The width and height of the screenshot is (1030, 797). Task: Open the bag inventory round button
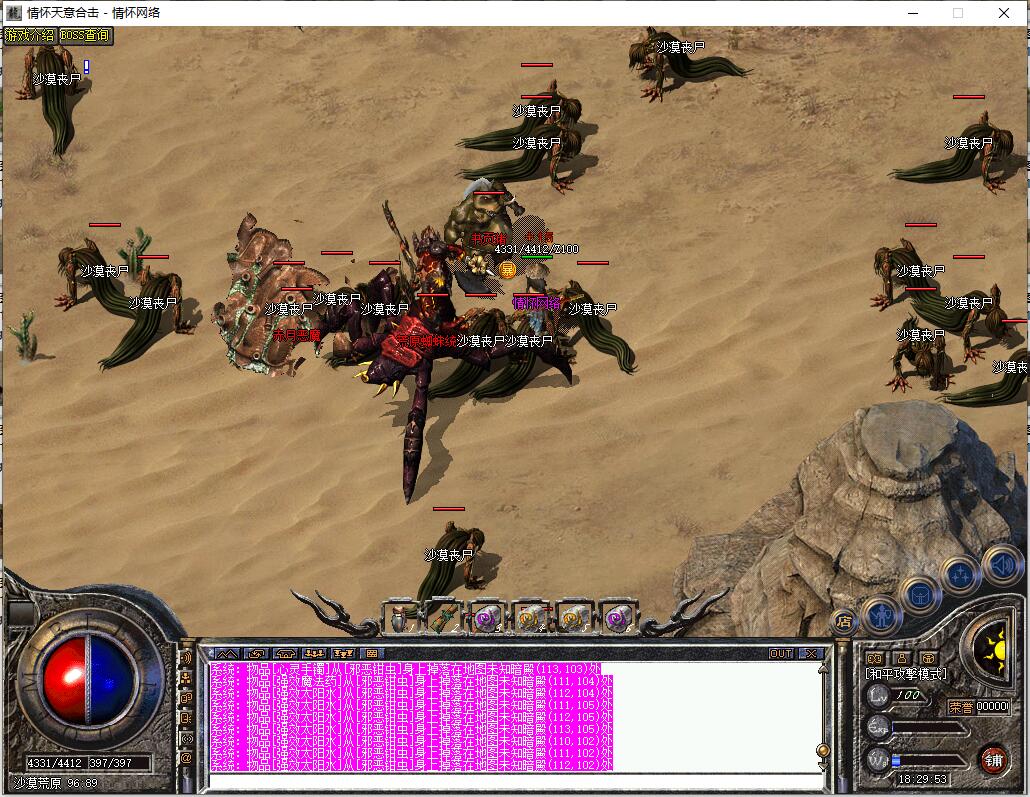click(x=921, y=596)
